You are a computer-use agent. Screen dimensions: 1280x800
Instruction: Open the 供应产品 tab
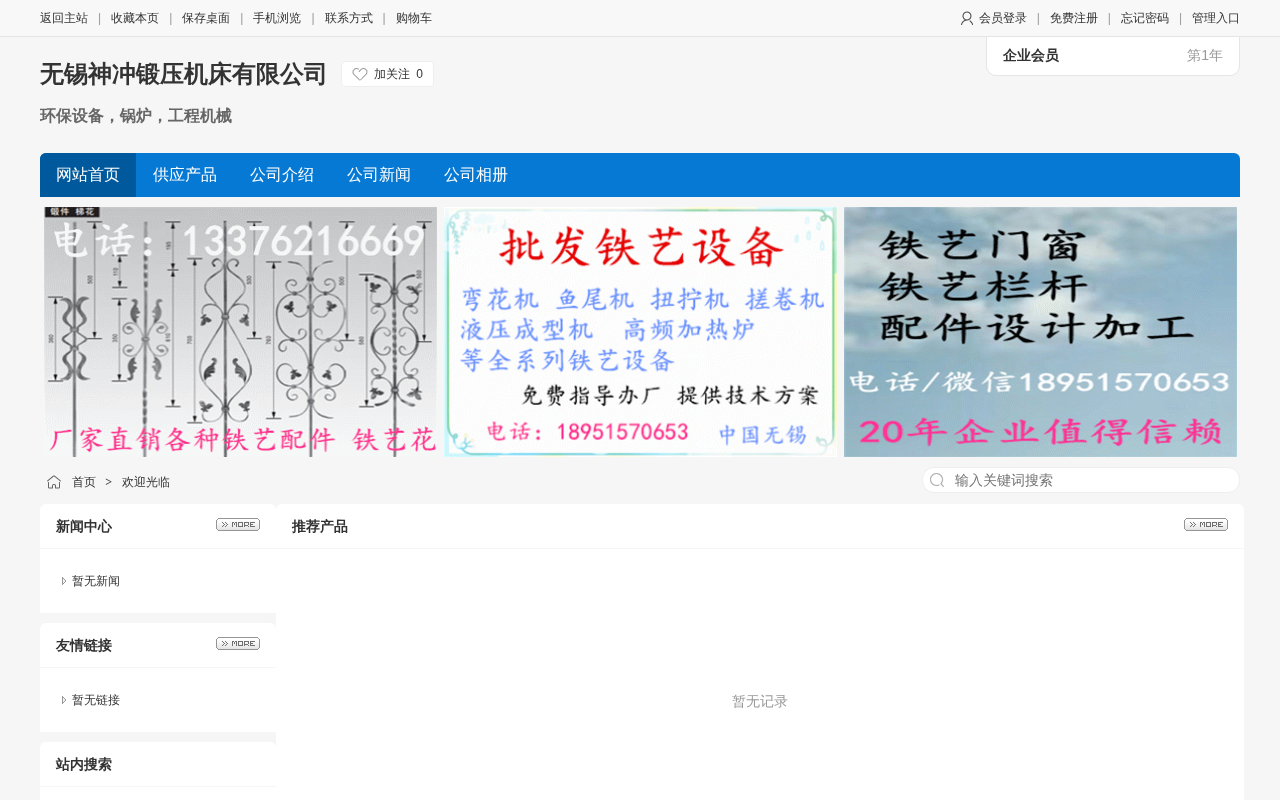pyautogui.click(x=185, y=175)
